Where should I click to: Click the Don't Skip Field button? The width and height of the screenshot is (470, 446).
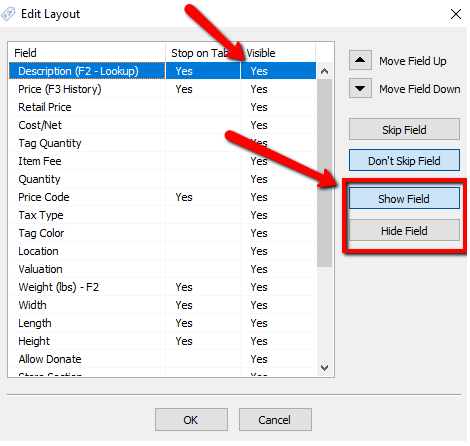tap(404, 160)
